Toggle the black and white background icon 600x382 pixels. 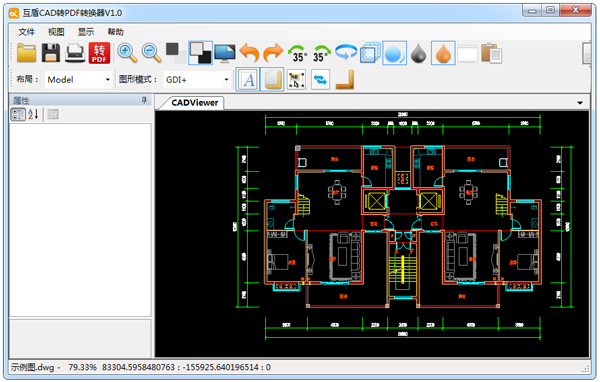201,53
